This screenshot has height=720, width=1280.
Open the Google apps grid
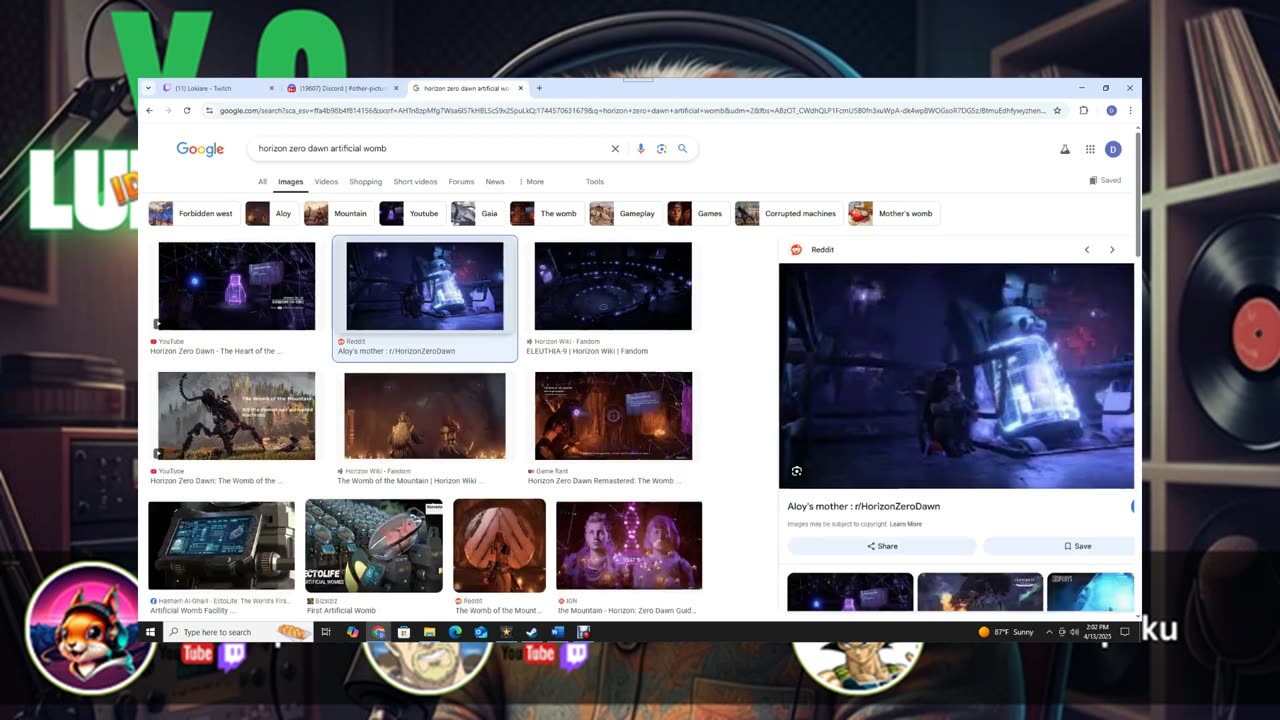click(x=1090, y=149)
